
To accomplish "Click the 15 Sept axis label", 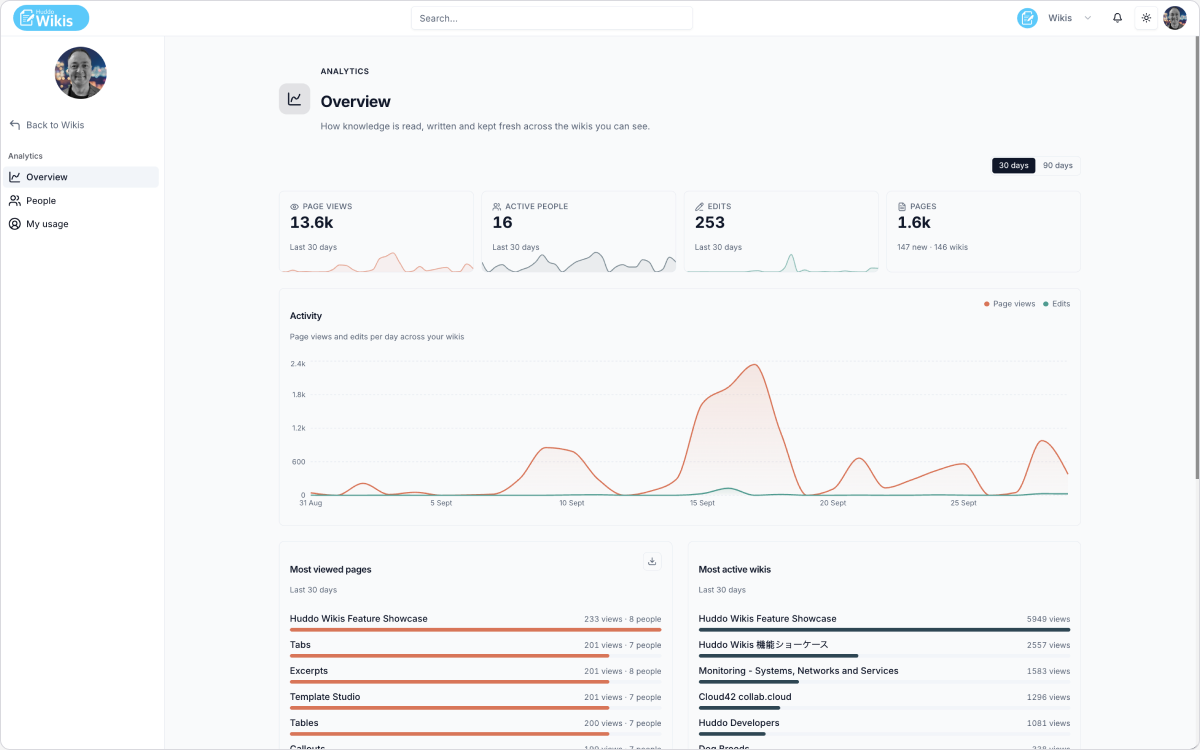I will (x=702, y=503).
